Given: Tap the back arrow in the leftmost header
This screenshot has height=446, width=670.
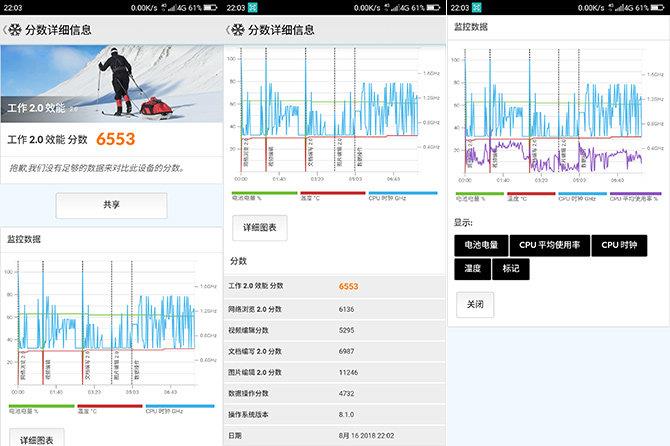Looking at the screenshot, I should click(6, 30).
